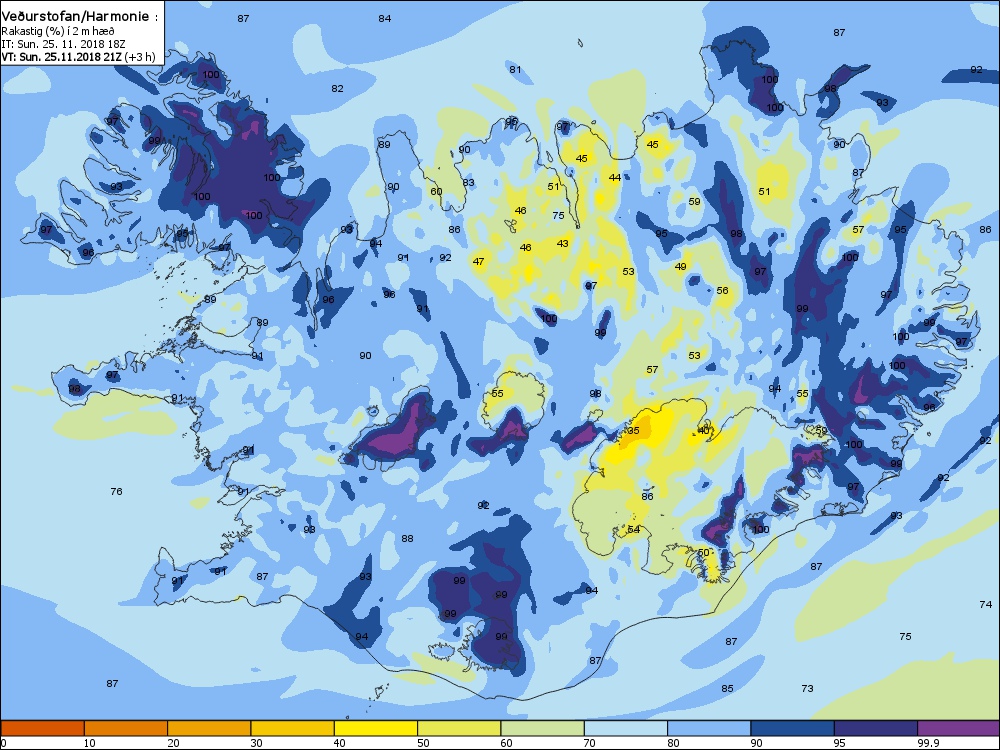1000x750 pixels.
Task: Click the humidity value 82 over northern sea
Action: [337, 89]
